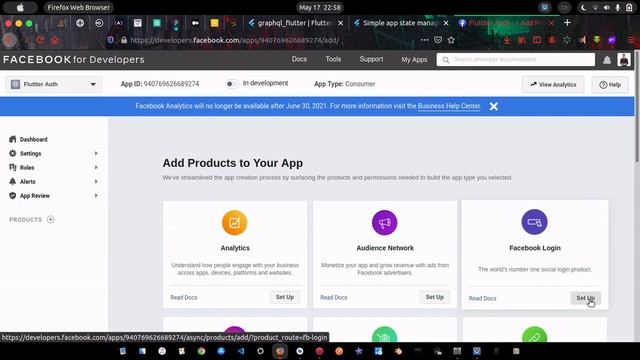The height and width of the screenshot is (360, 640).
Task: Set Up Audience Network product
Action: 435,297
